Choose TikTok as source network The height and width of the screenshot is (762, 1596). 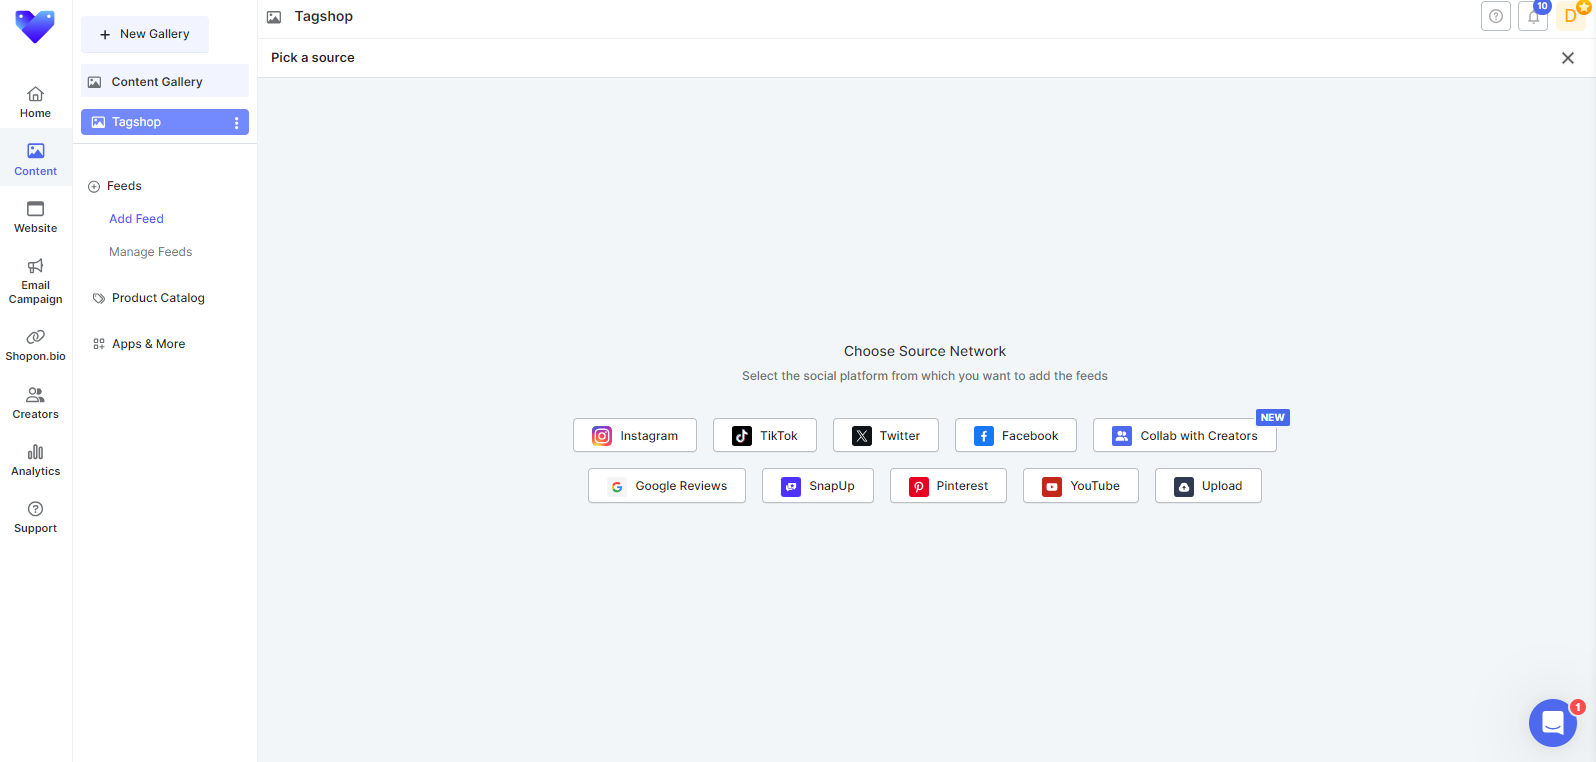pos(765,436)
